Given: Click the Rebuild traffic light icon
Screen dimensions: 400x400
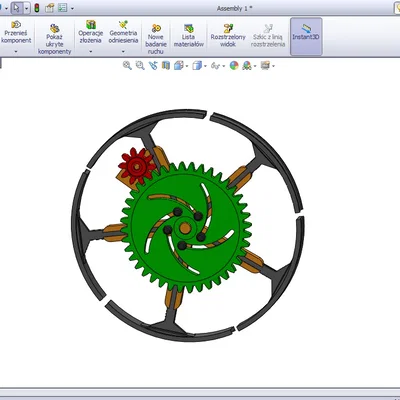Looking at the screenshot, I should click(37, 8).
